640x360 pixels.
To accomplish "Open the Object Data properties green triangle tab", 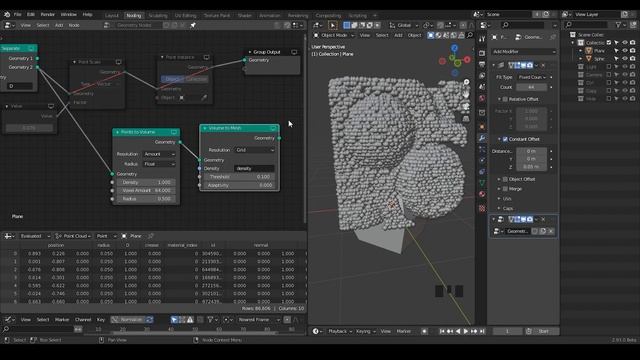I will (x=482, y=183).
